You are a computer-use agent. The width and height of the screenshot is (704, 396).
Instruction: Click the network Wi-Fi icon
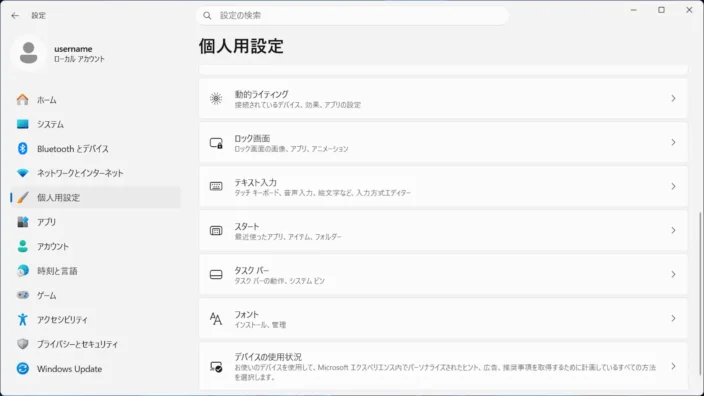pos(22,173)
